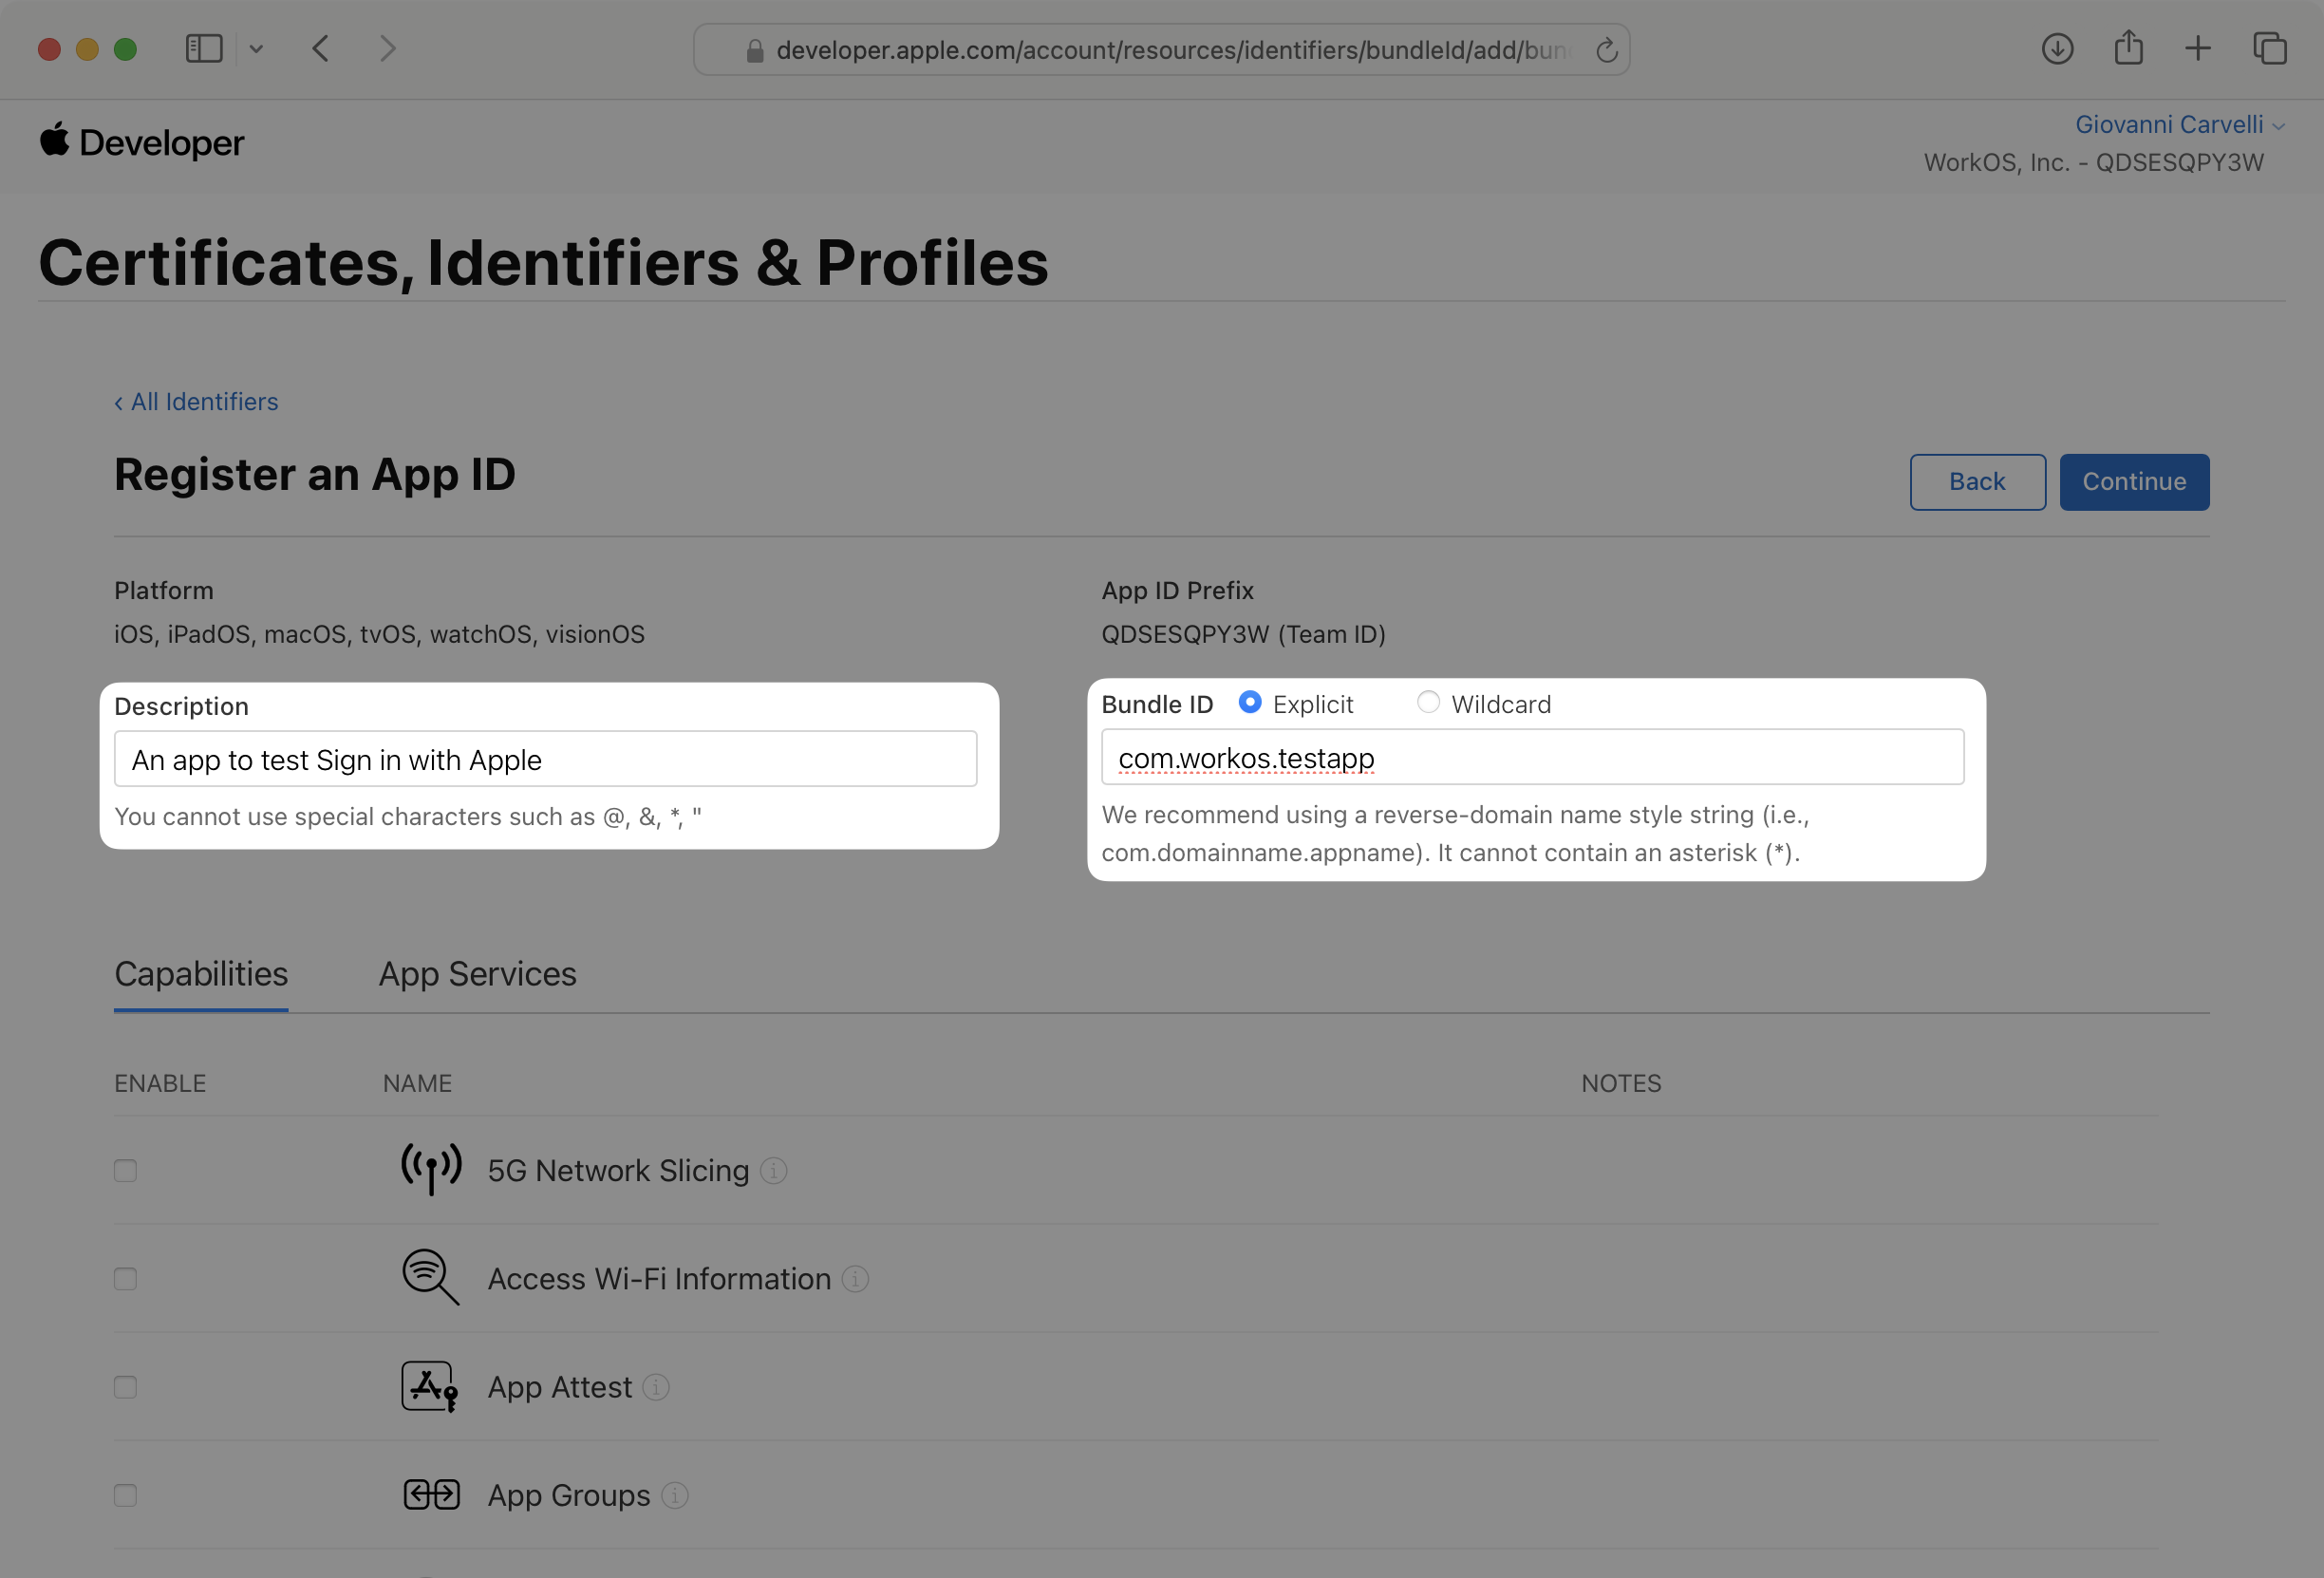Switch to the App Services tab
This screenshot has height=1578, width=2324.
point(477,974)
